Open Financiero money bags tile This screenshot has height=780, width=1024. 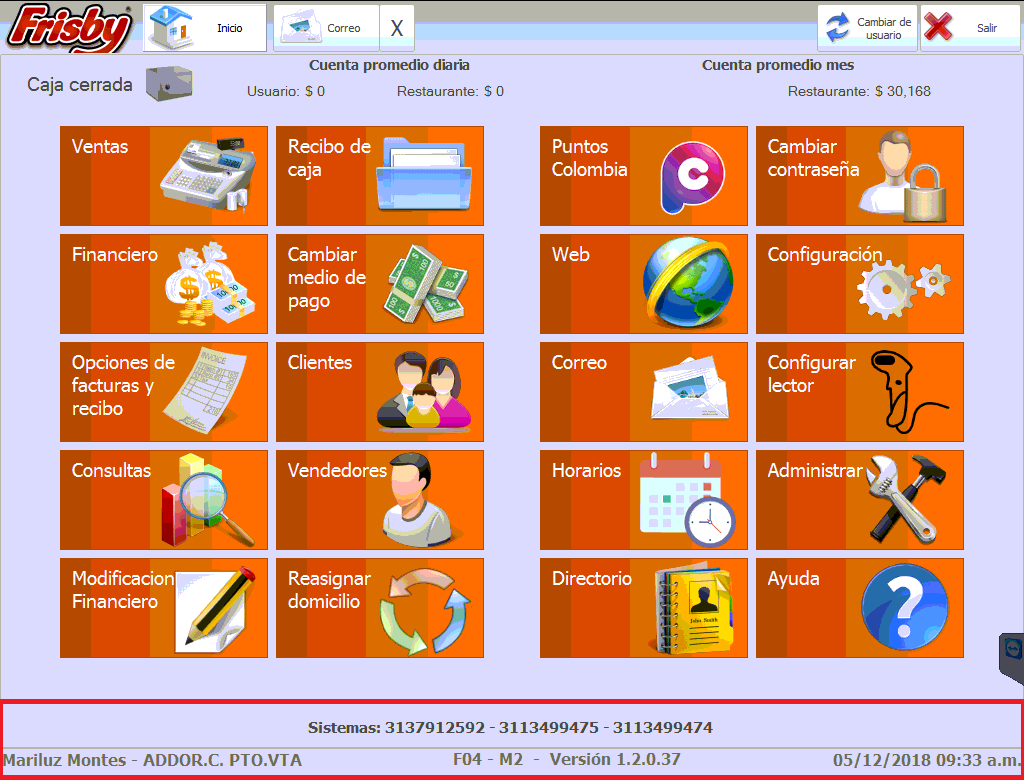[164, 284]
